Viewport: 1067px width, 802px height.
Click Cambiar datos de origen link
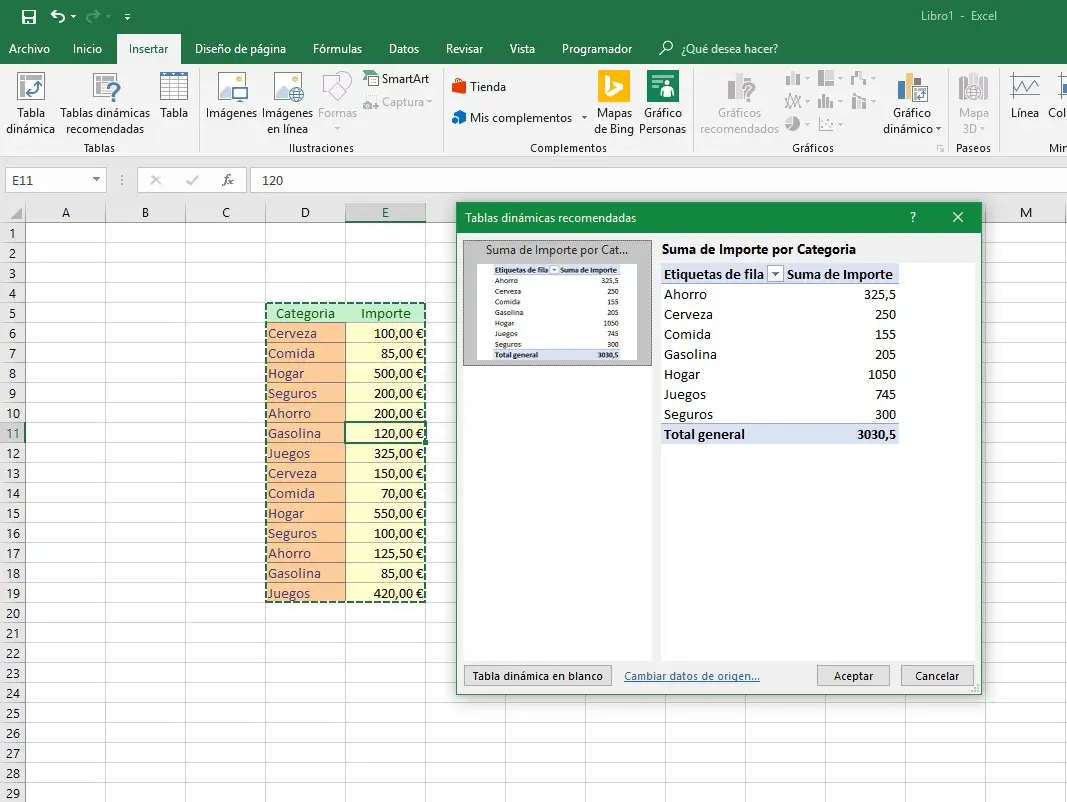tap(692, 676)
